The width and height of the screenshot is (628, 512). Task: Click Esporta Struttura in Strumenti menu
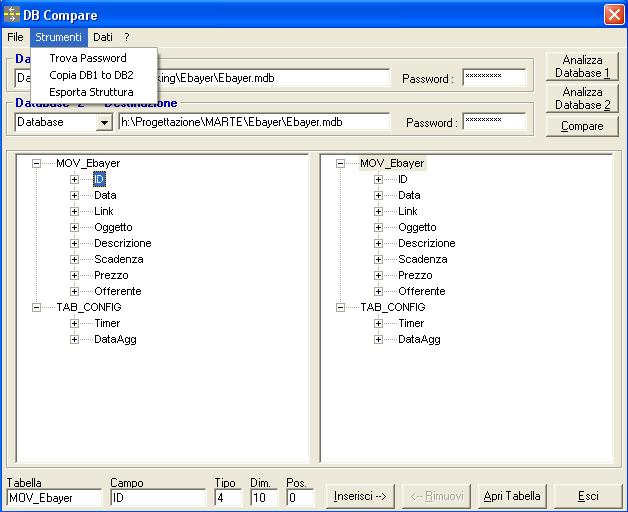[91, 92]
